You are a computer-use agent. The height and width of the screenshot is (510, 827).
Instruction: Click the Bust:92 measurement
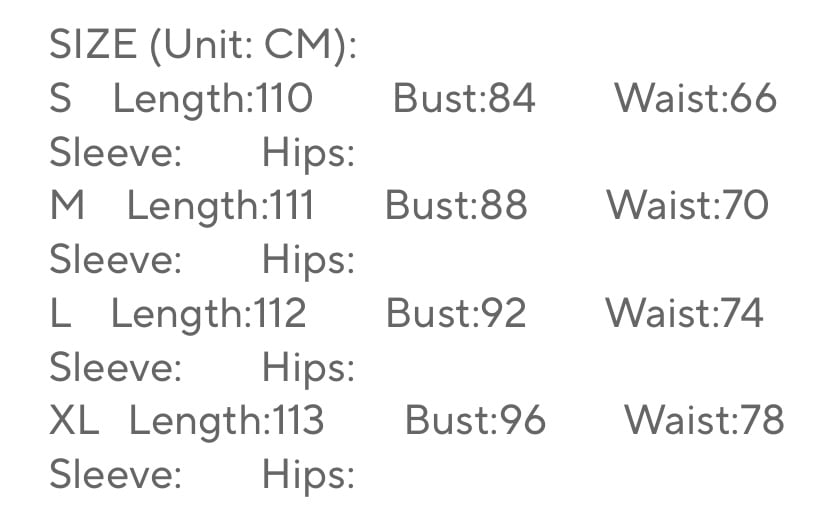tap(456, 314)
